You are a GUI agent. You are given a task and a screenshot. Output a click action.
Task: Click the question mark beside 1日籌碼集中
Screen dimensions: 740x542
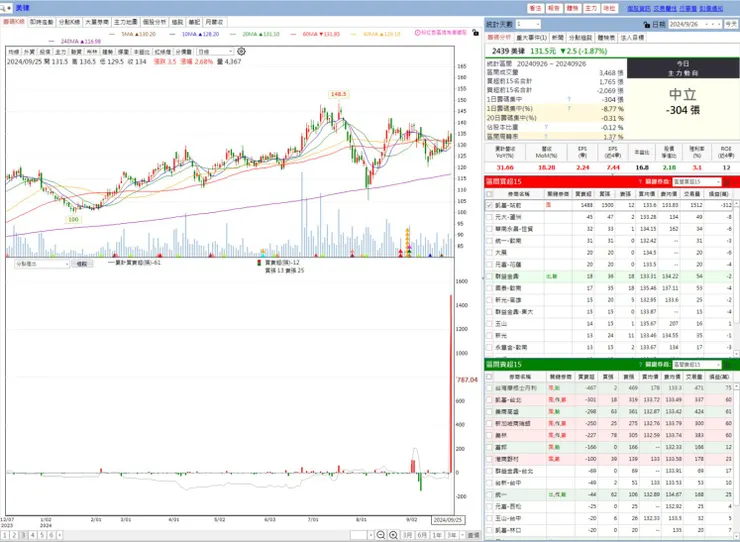point(569,100)
